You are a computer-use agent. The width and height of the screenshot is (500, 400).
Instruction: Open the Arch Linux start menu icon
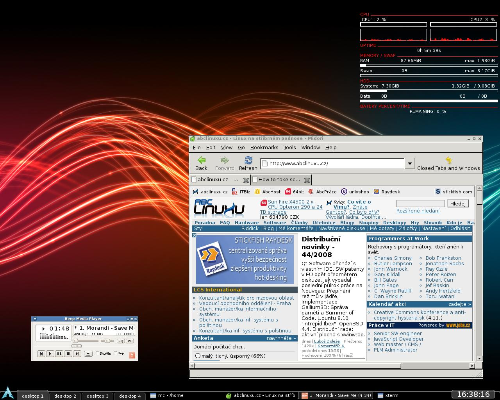click(x=7, y=393)
